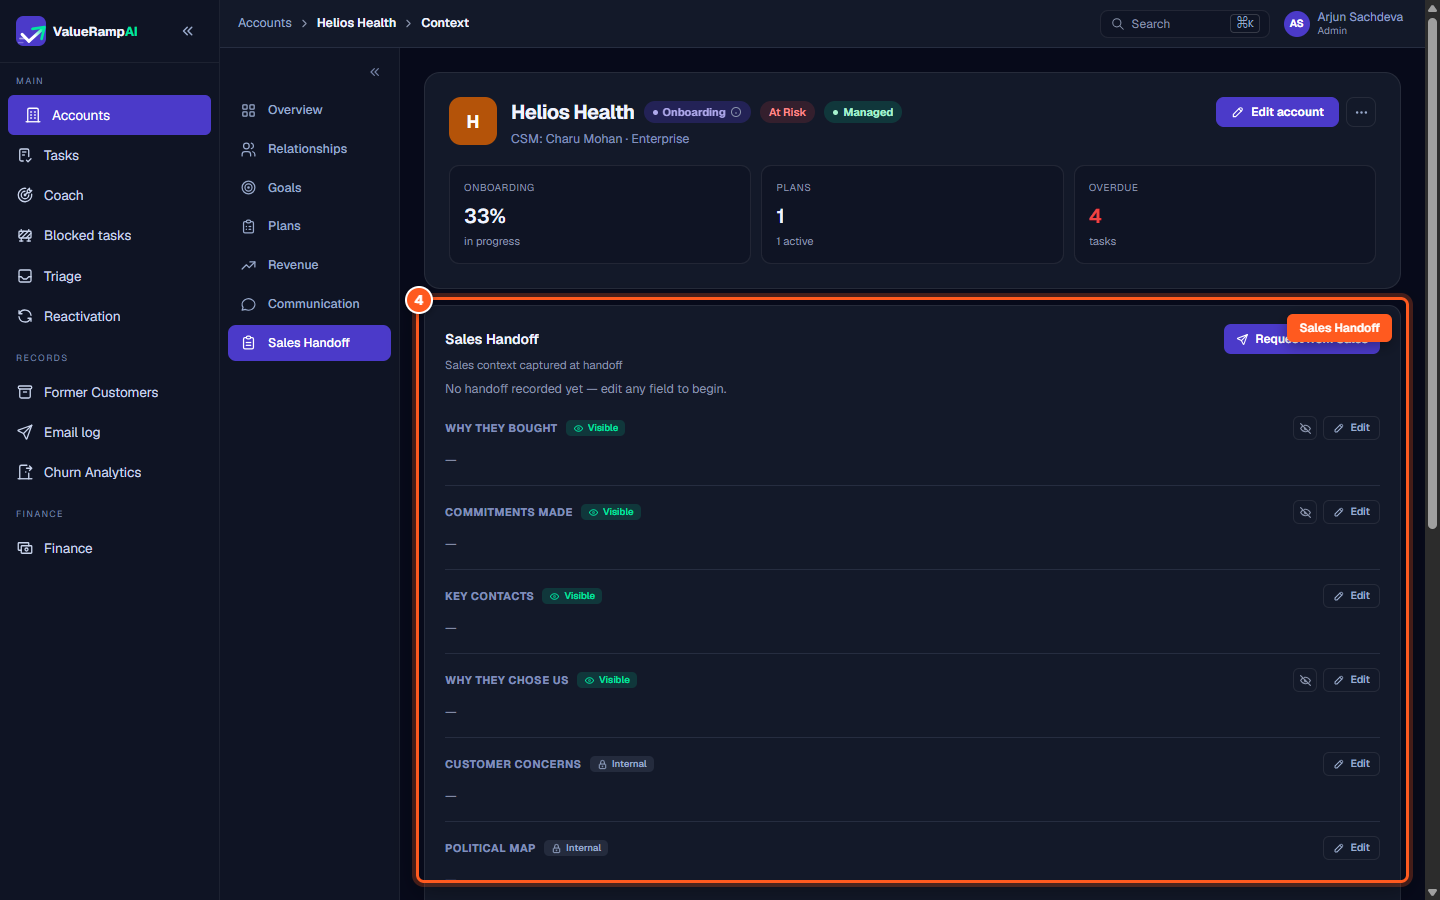
Task: Click the Visible badge for Why They Bought
Action: coord(596,428)
